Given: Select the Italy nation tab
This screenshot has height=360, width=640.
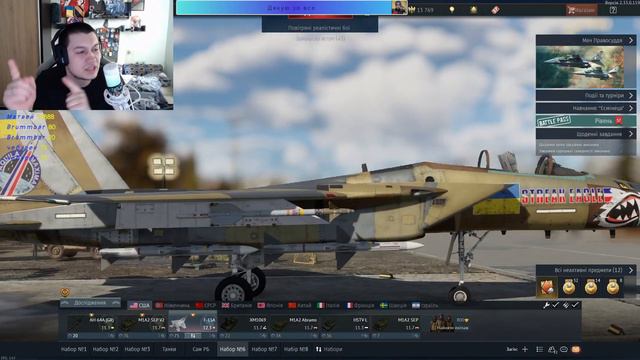Looking at the screenshot, I should point(329,305).
